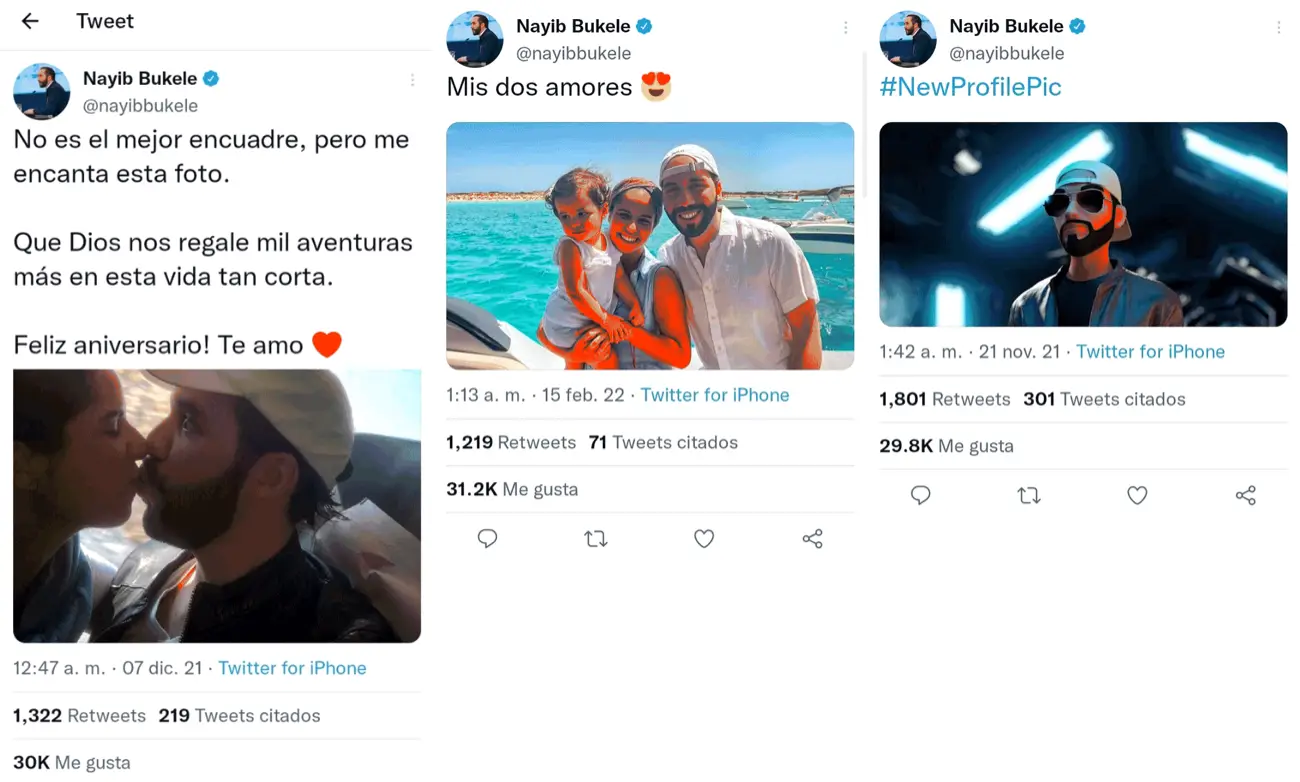View the 1,322 Retweets list
Viewport: 1300px width, 782px height.
79,716
